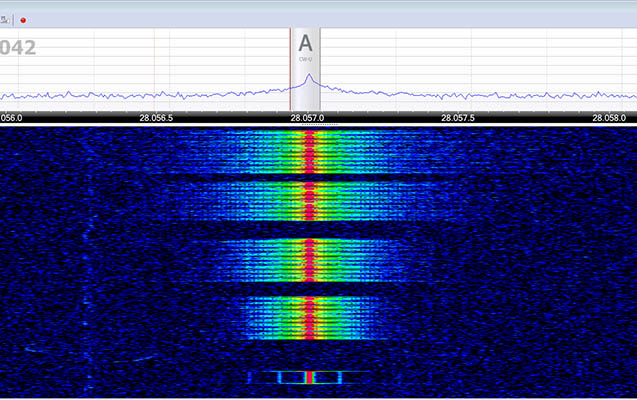Click the red record button
Viewport: 637px width, 400px height.
tap(24, 19)
